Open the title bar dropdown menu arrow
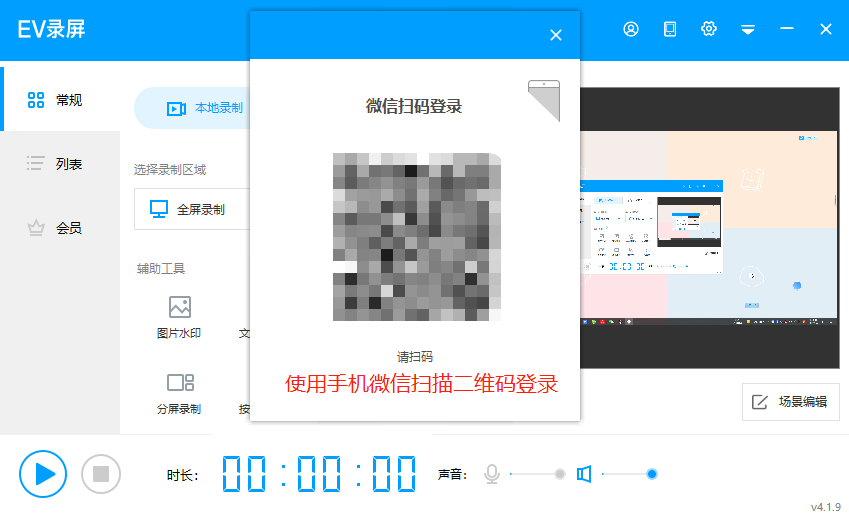 748,29
